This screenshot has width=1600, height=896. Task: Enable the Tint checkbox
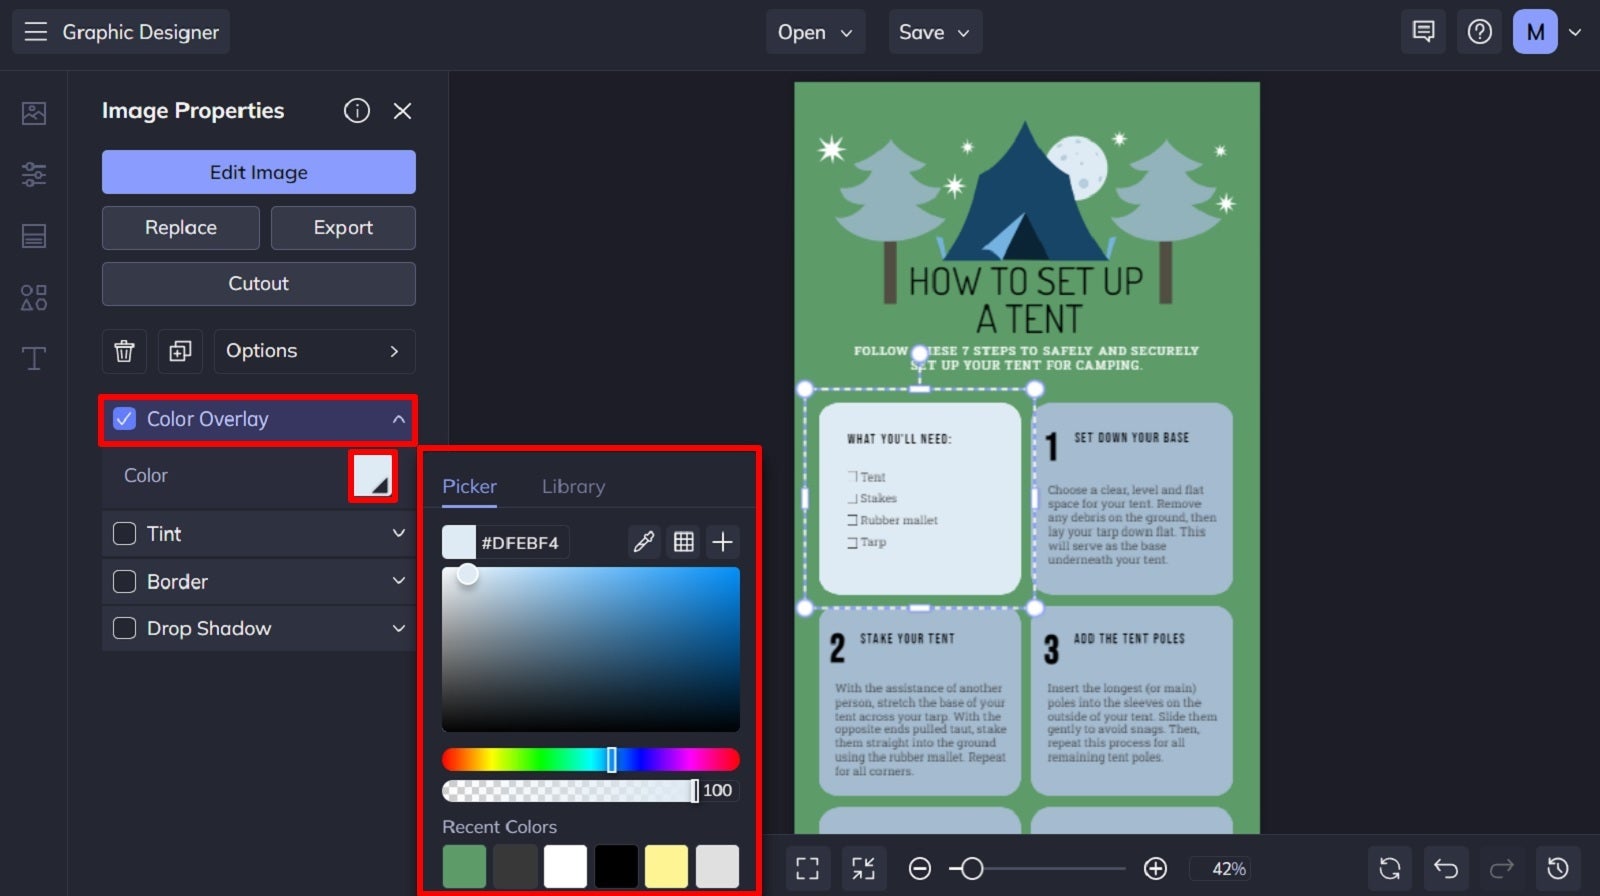coord(125,534)
